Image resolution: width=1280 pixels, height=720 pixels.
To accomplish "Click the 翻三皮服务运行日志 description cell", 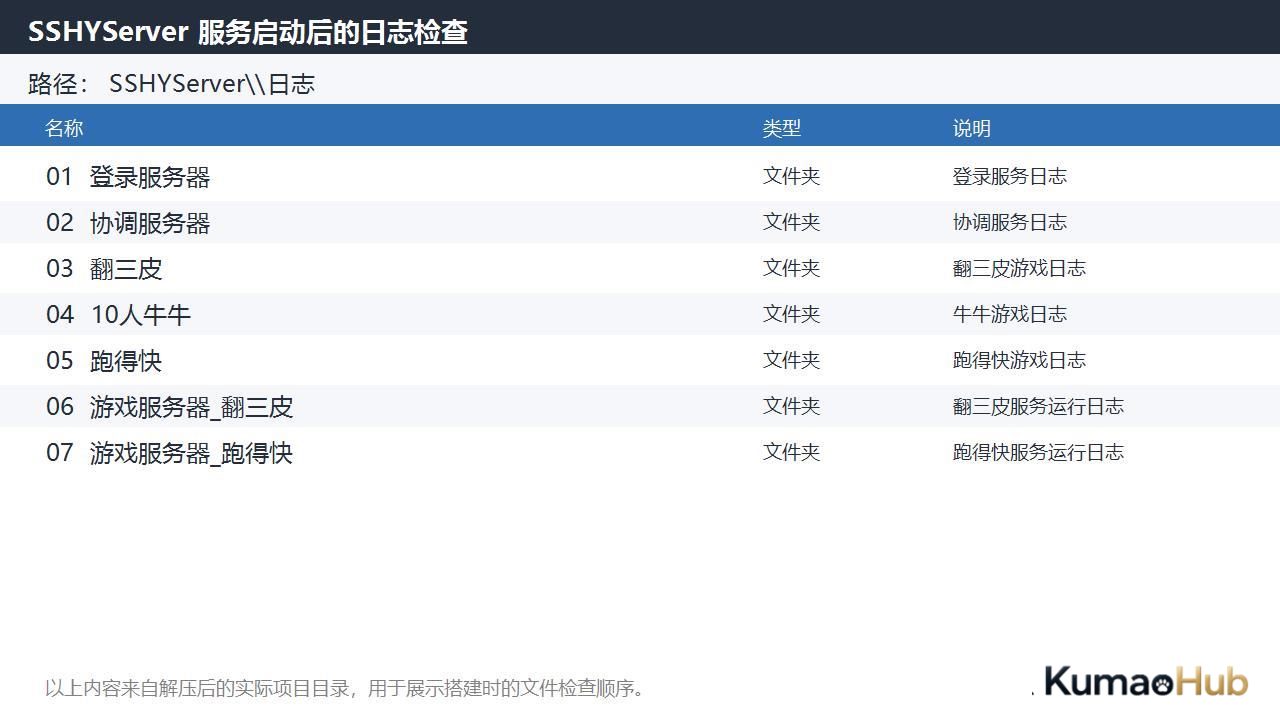I will 1038,406.
